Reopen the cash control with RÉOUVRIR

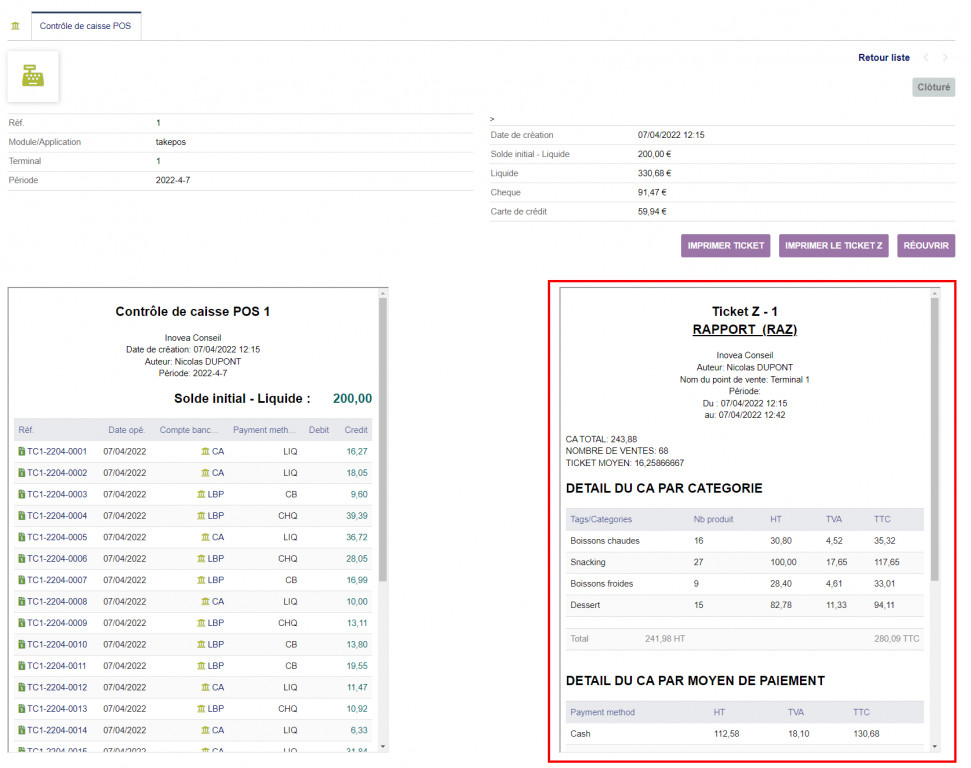coord(925,246)
